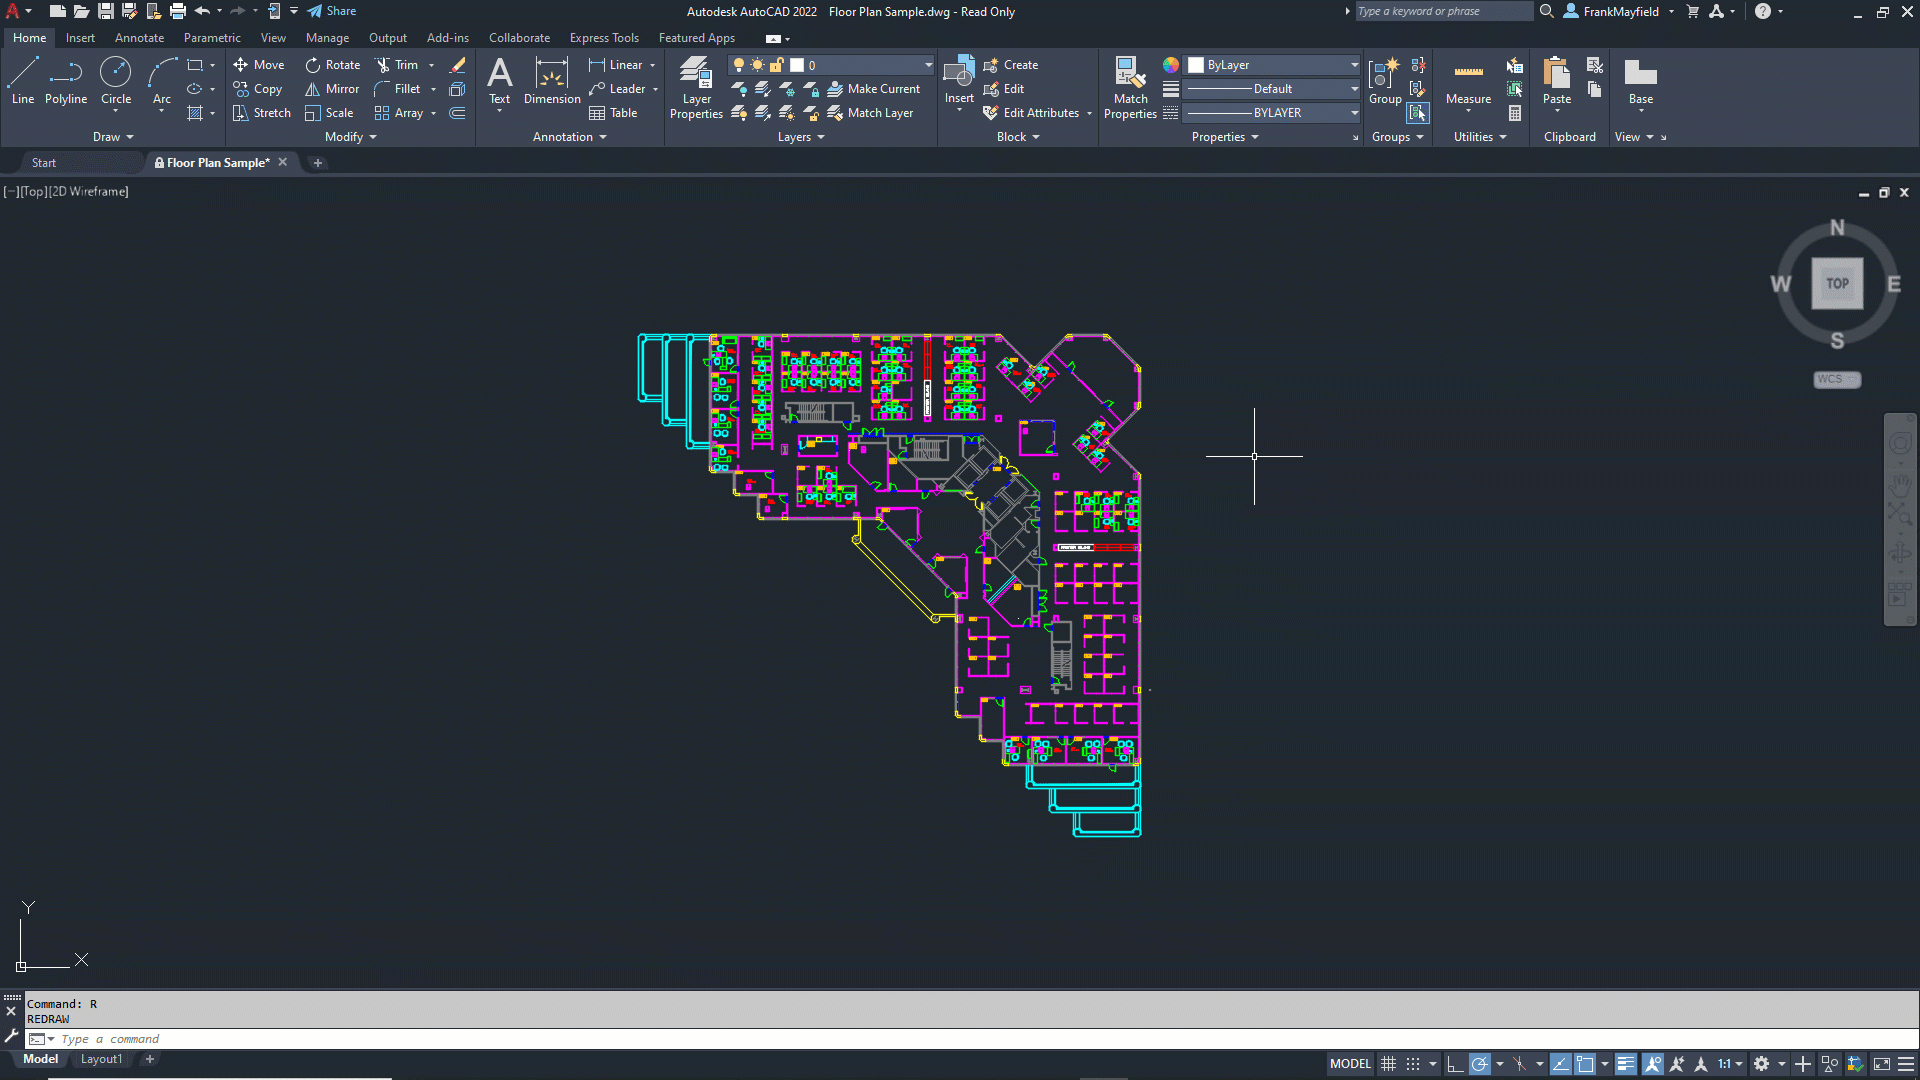The width and height of the screenshot is (1920, 1080).
Task: Expand the Draw panel
Action: (113, 137)
